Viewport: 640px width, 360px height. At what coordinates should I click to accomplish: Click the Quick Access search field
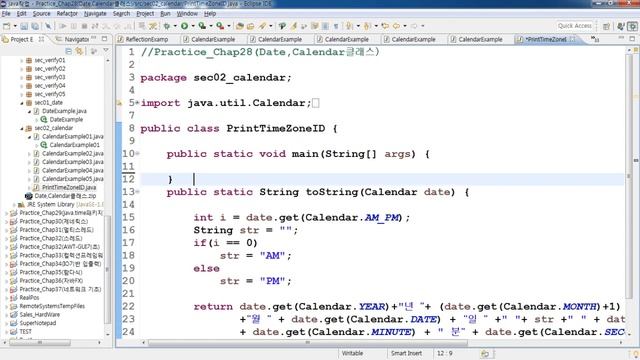(x=575, y=26)
